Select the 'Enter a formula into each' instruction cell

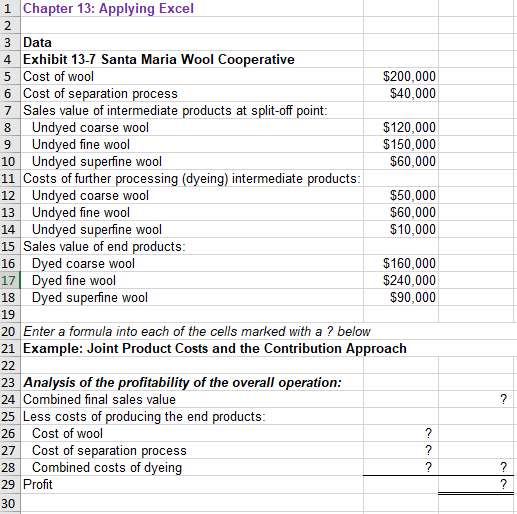tap(197, 332)
